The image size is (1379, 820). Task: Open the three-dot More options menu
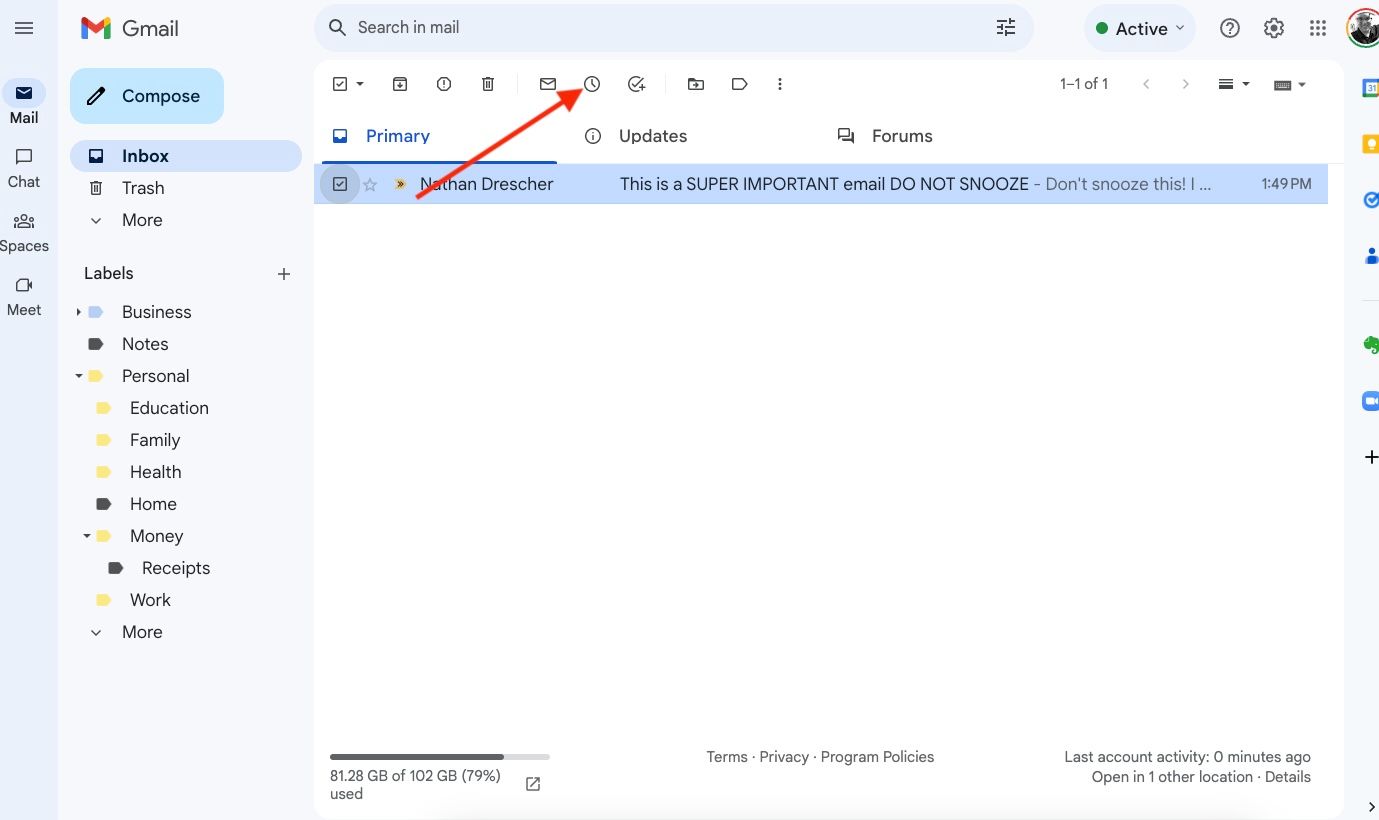pyautogui.click(x=780, y=84)
